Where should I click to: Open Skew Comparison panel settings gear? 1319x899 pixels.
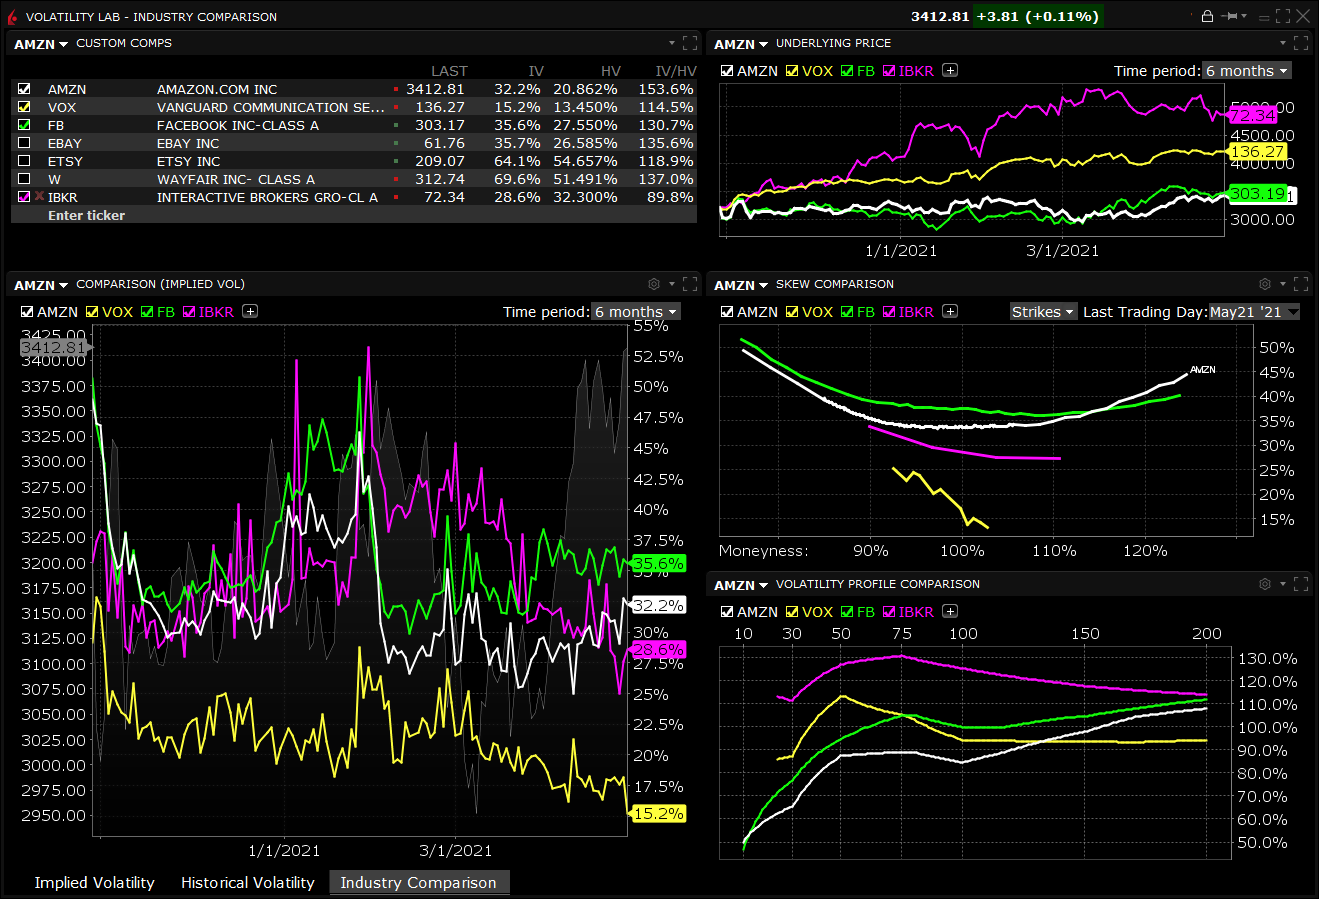pyautogui.click(x=1264, y=285)
